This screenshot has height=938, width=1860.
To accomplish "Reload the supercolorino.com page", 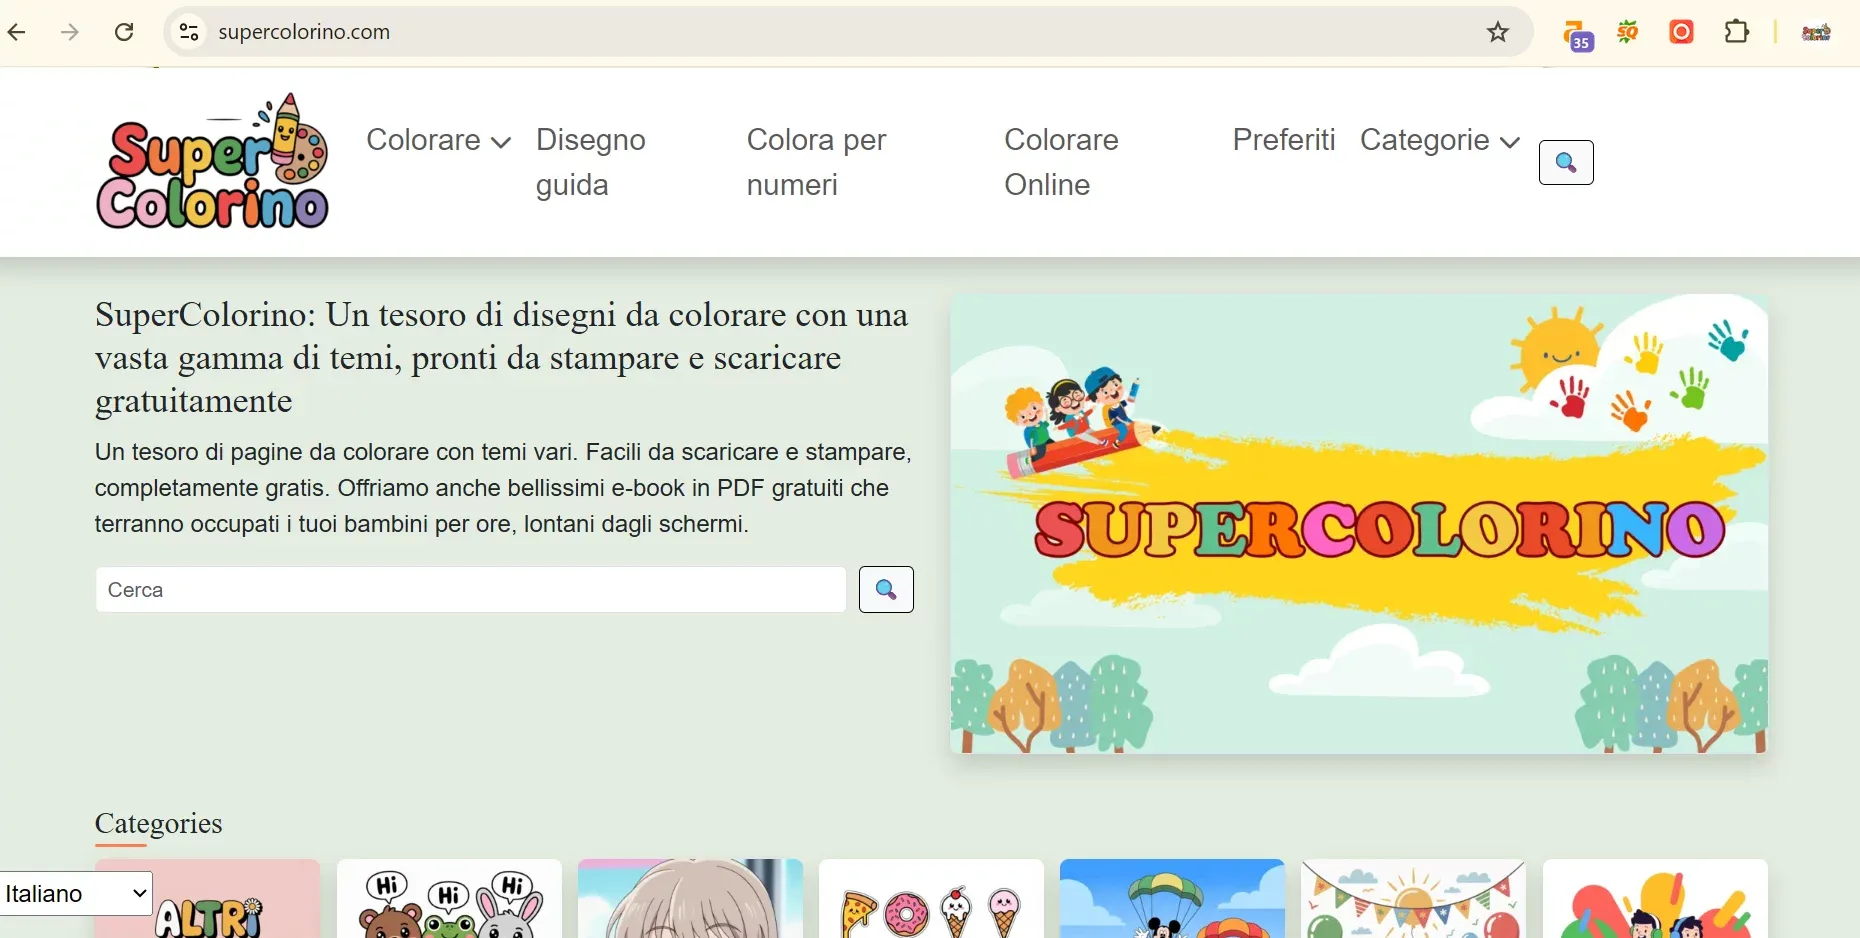I will coord(124,32).
